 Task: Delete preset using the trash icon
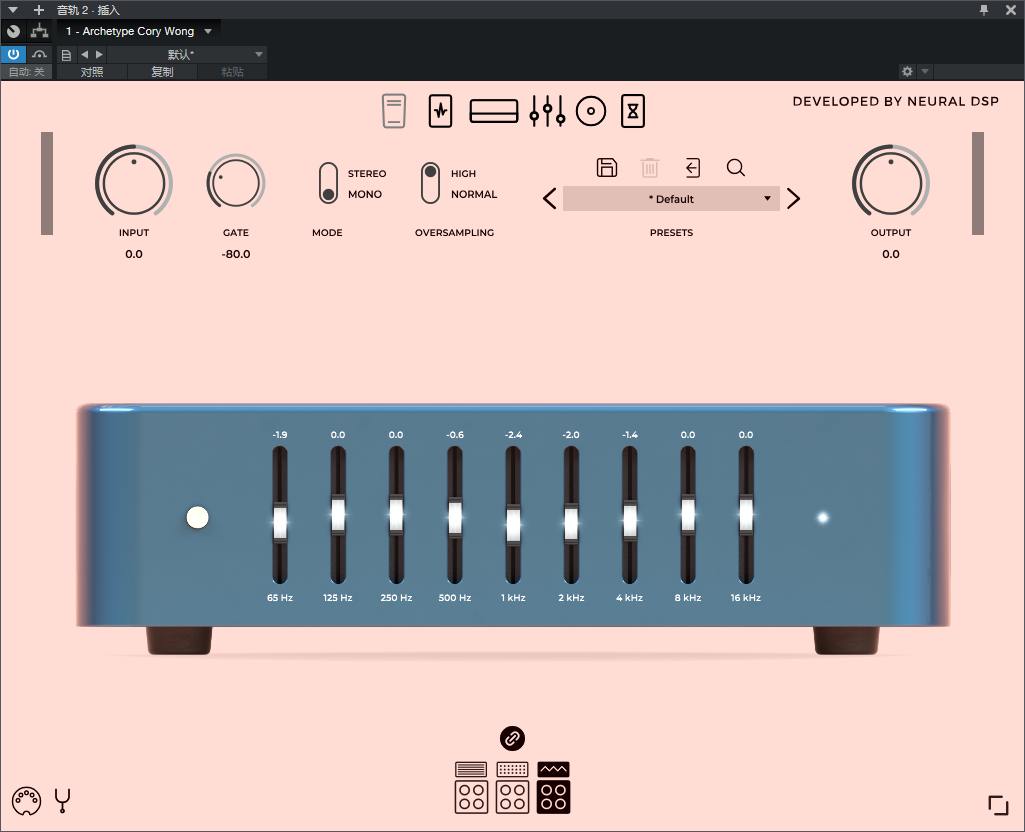tap(650, 168)
